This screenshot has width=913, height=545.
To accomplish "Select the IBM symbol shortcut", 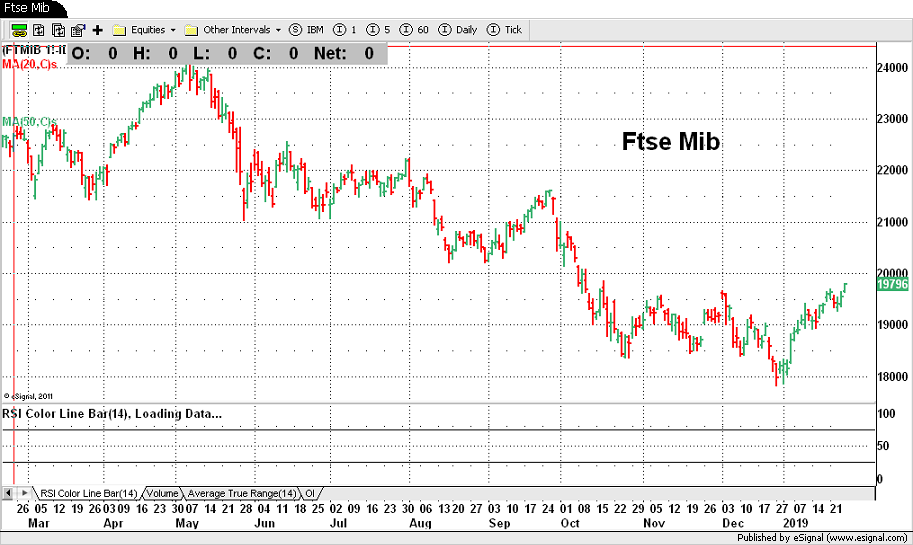I will pyautogui.click(x=306, y=30).
